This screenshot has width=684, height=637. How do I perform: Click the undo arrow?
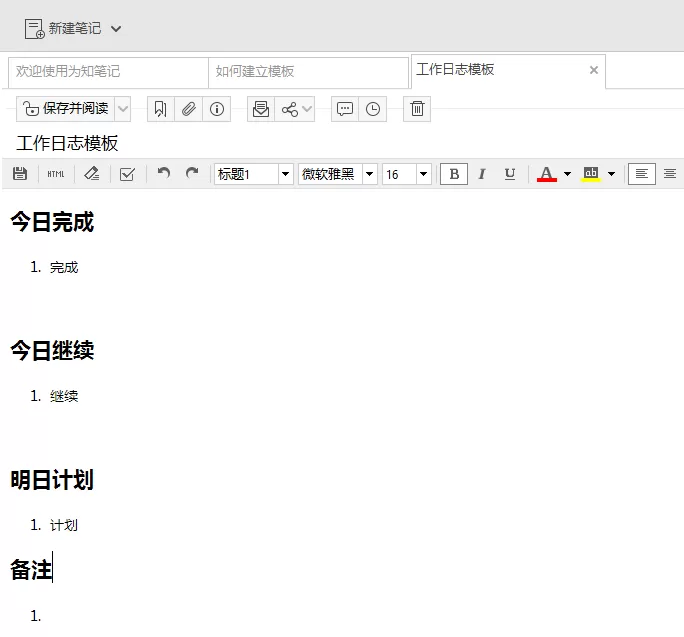click(x=164, y=173)
